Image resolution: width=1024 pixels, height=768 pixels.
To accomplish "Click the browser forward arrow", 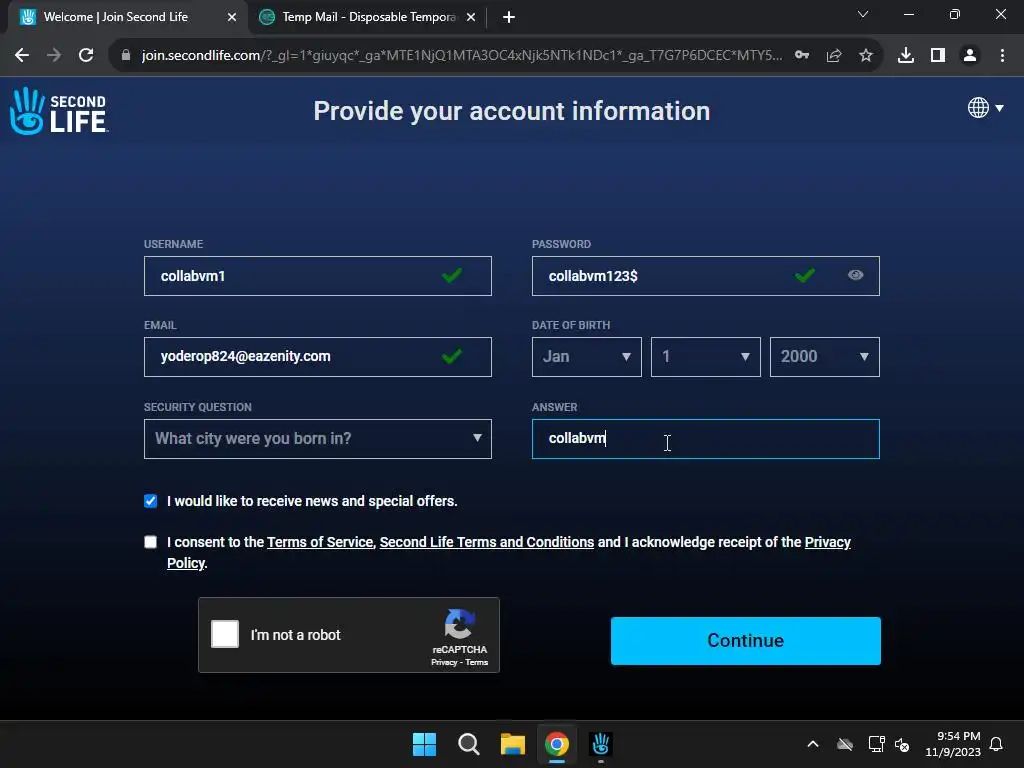I will click(54, 56).
